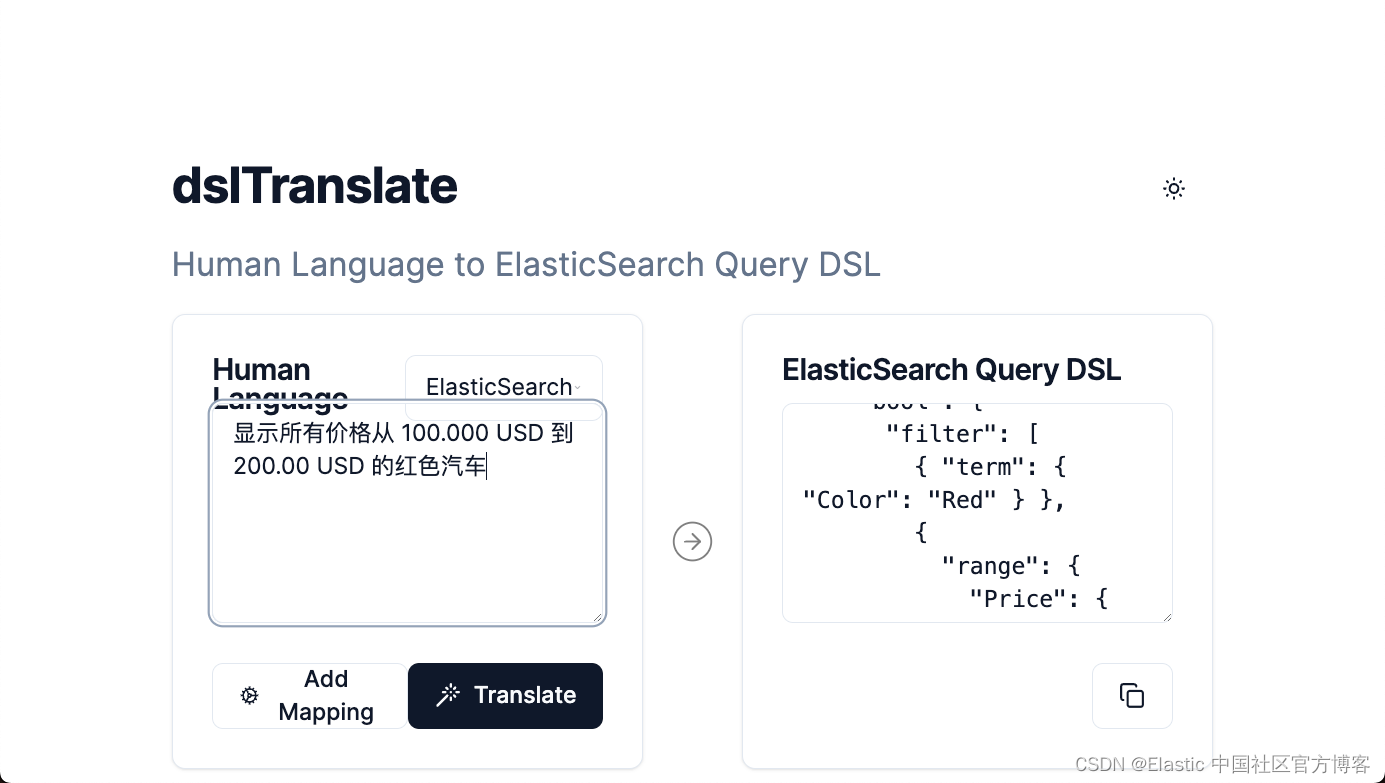Click the dslTranslate heading

click(x=314, y=186)
